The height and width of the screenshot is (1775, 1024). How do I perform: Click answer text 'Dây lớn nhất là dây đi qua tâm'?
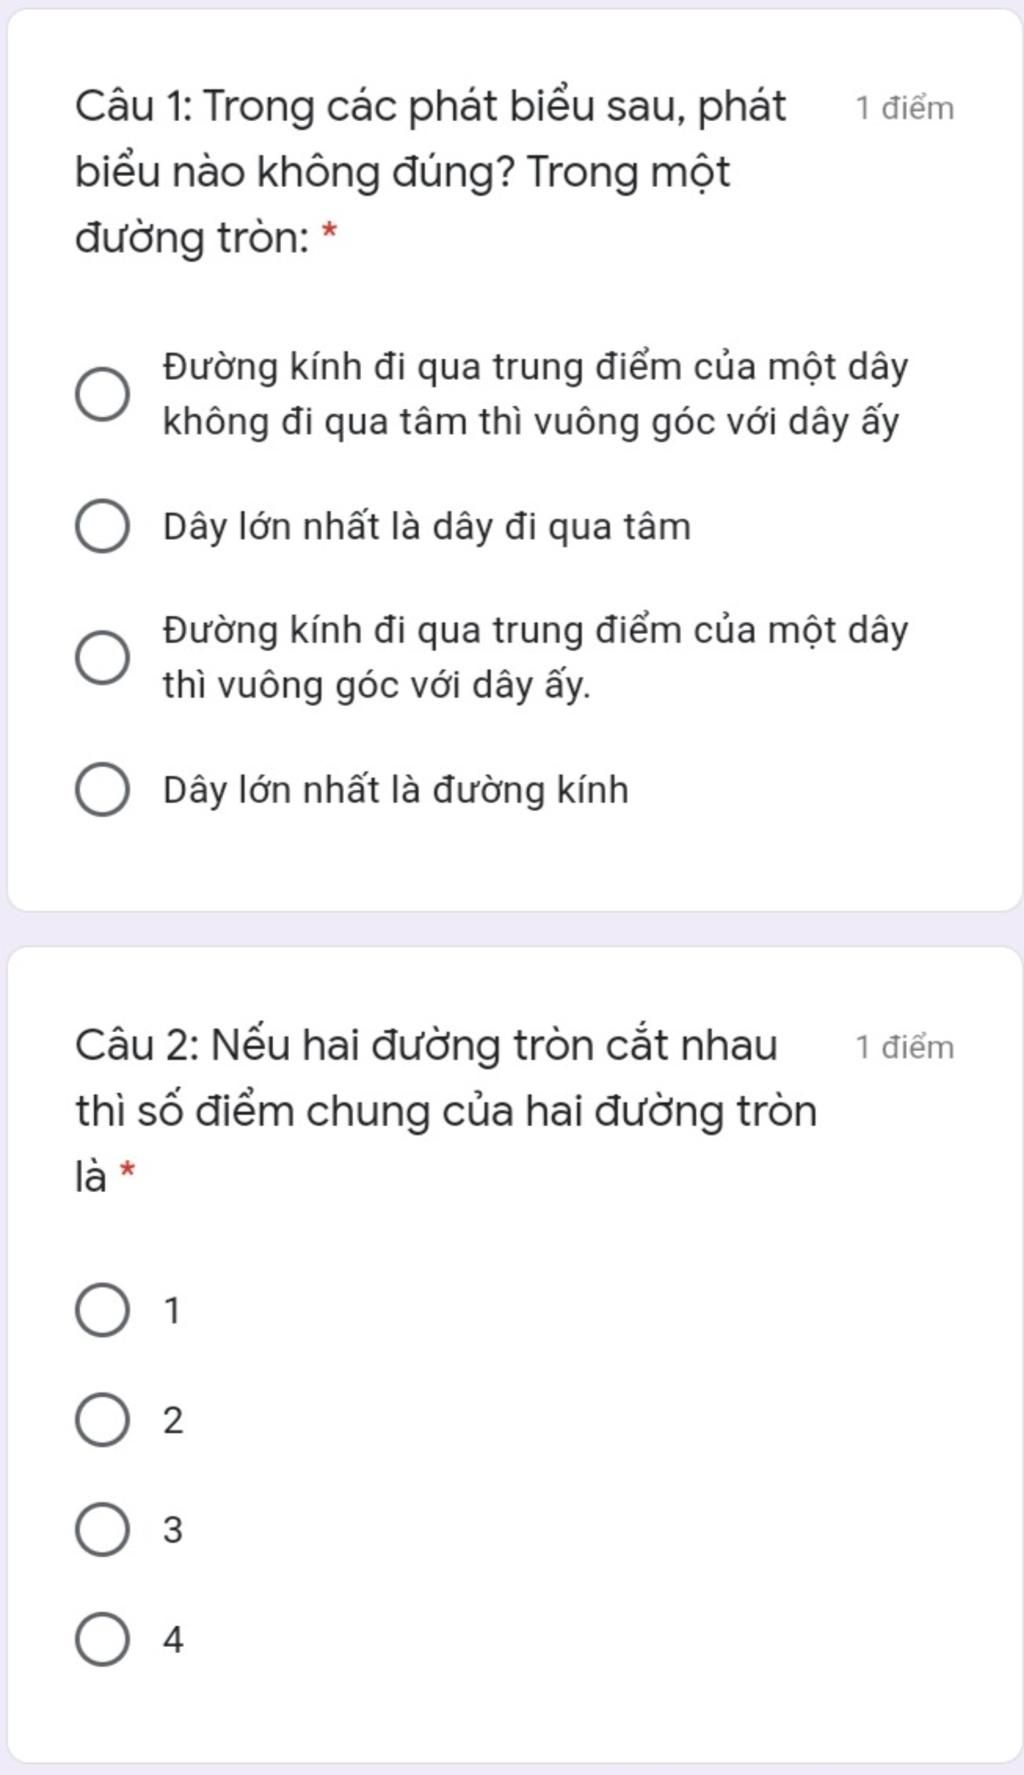(x=427, y=526)
